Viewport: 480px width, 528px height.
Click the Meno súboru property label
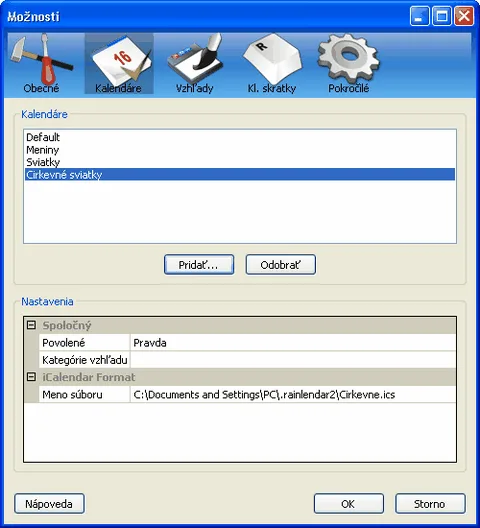[84, 394]
